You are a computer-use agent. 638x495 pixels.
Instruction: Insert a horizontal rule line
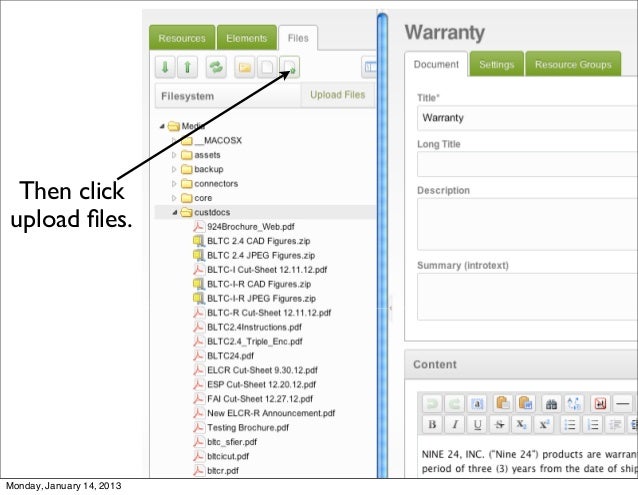[623, 404]
